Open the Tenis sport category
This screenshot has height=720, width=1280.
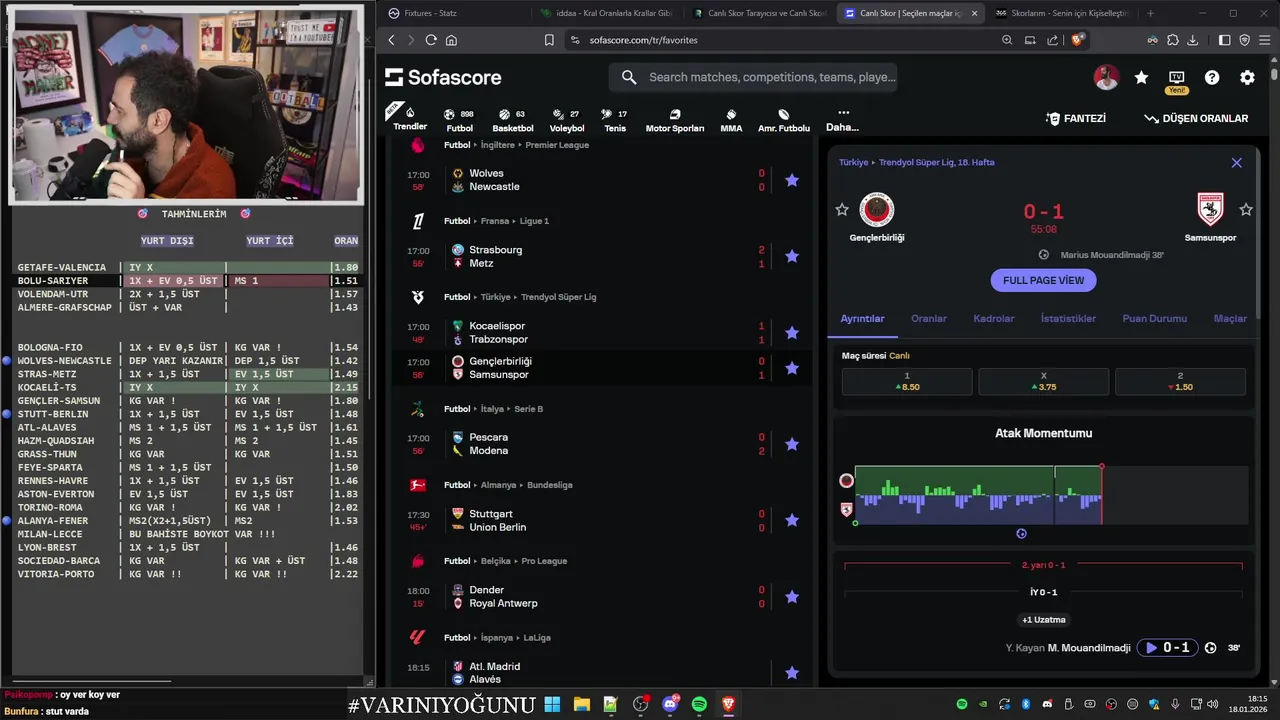tap(614, 120)
